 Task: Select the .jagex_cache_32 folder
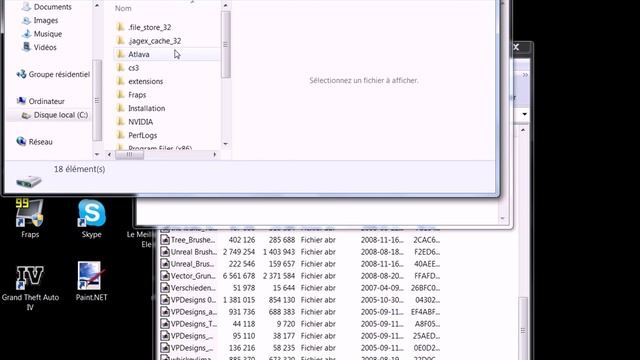pos(149,41)
